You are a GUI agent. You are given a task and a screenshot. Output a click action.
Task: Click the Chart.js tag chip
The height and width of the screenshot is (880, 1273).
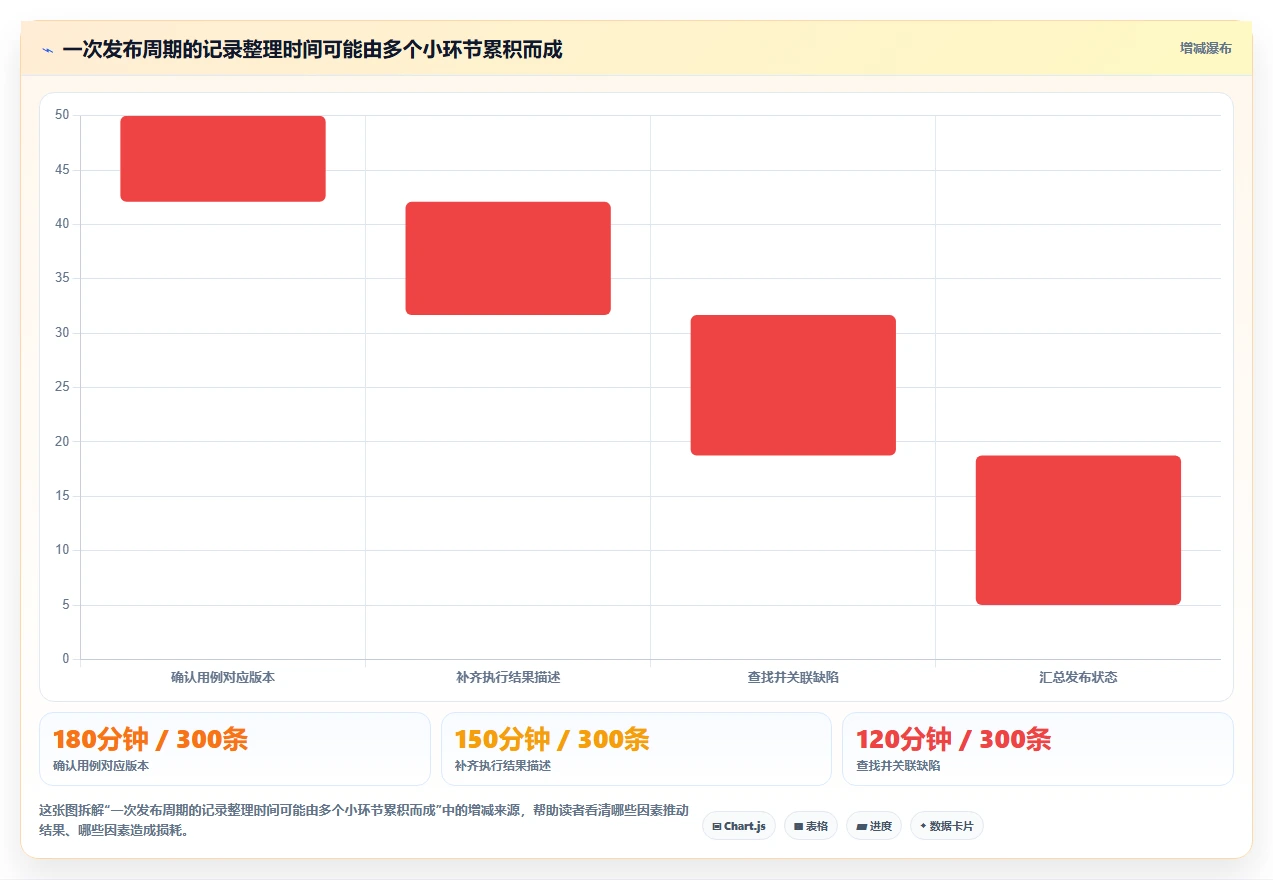tap(739, 826)
